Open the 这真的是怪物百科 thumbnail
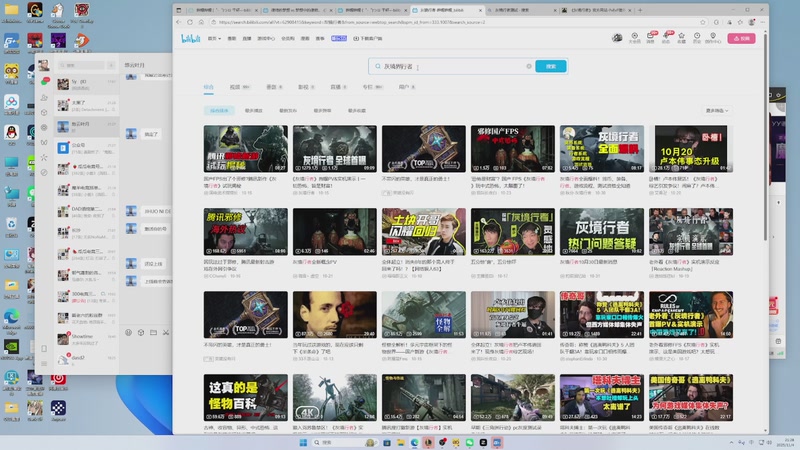This screenshot has height=450, width=800. (x=245, y=397)
